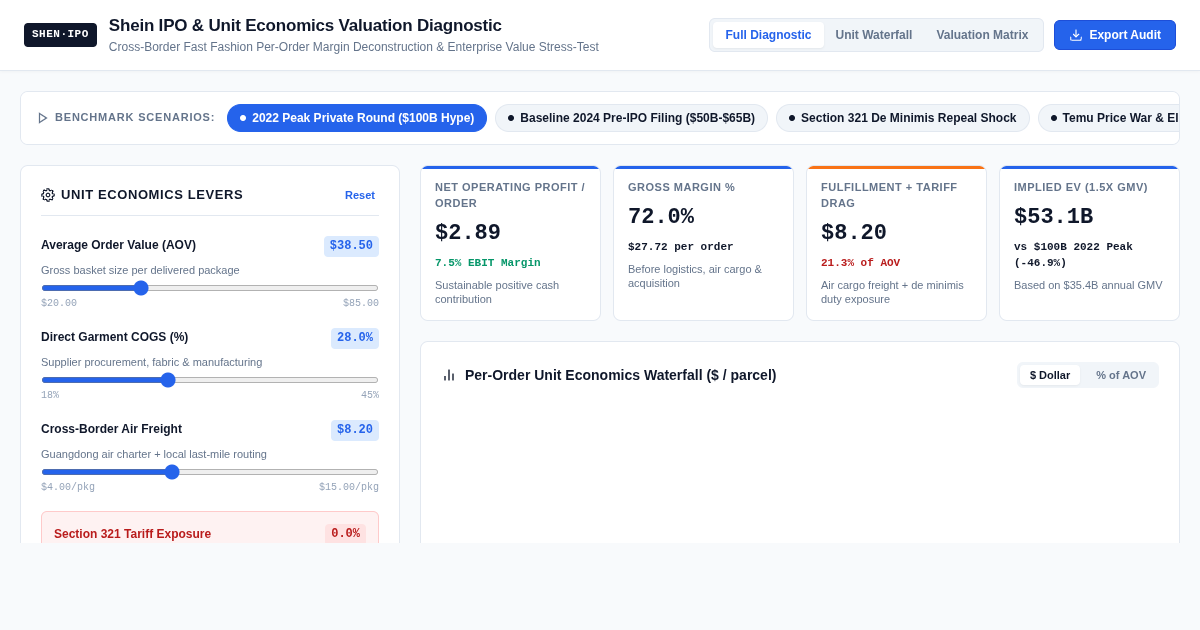Click the 28.0% COGS value badge

355,338
